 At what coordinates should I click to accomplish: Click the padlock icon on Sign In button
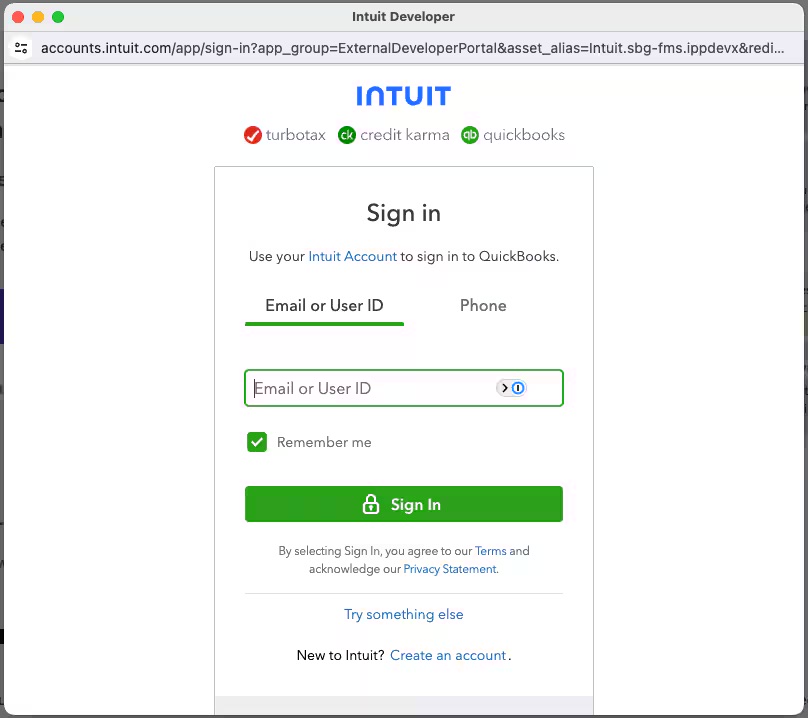click(371, 505)
